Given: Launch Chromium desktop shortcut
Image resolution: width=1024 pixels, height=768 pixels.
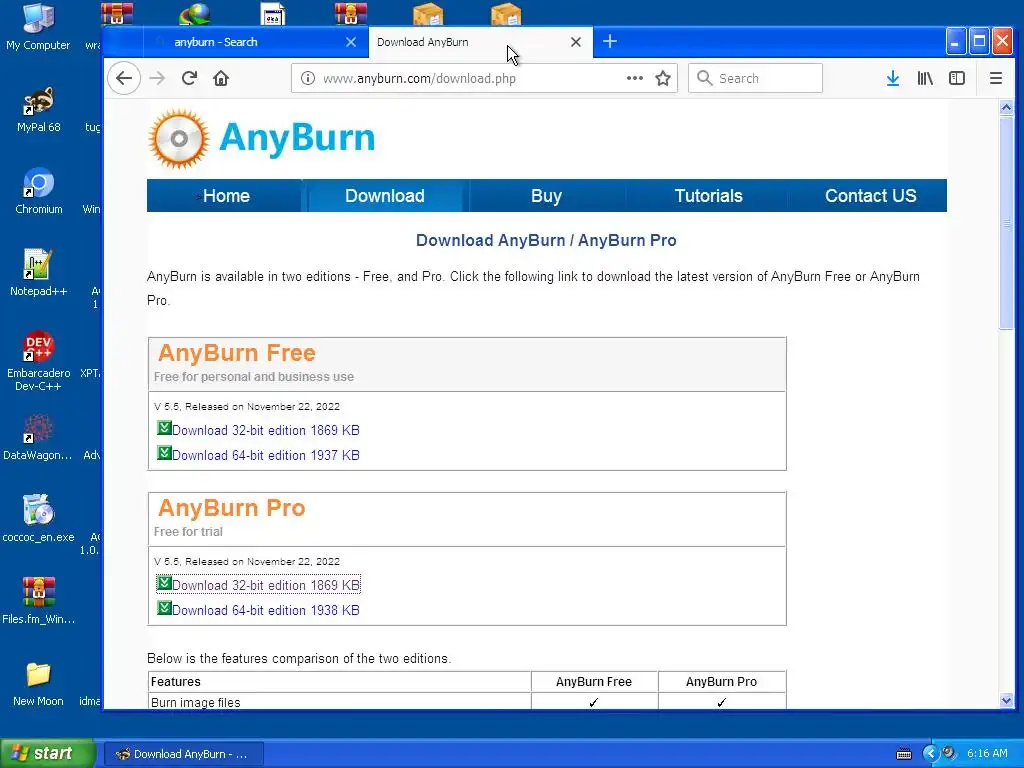Looking at the screenshot, I should click(38, 192).
